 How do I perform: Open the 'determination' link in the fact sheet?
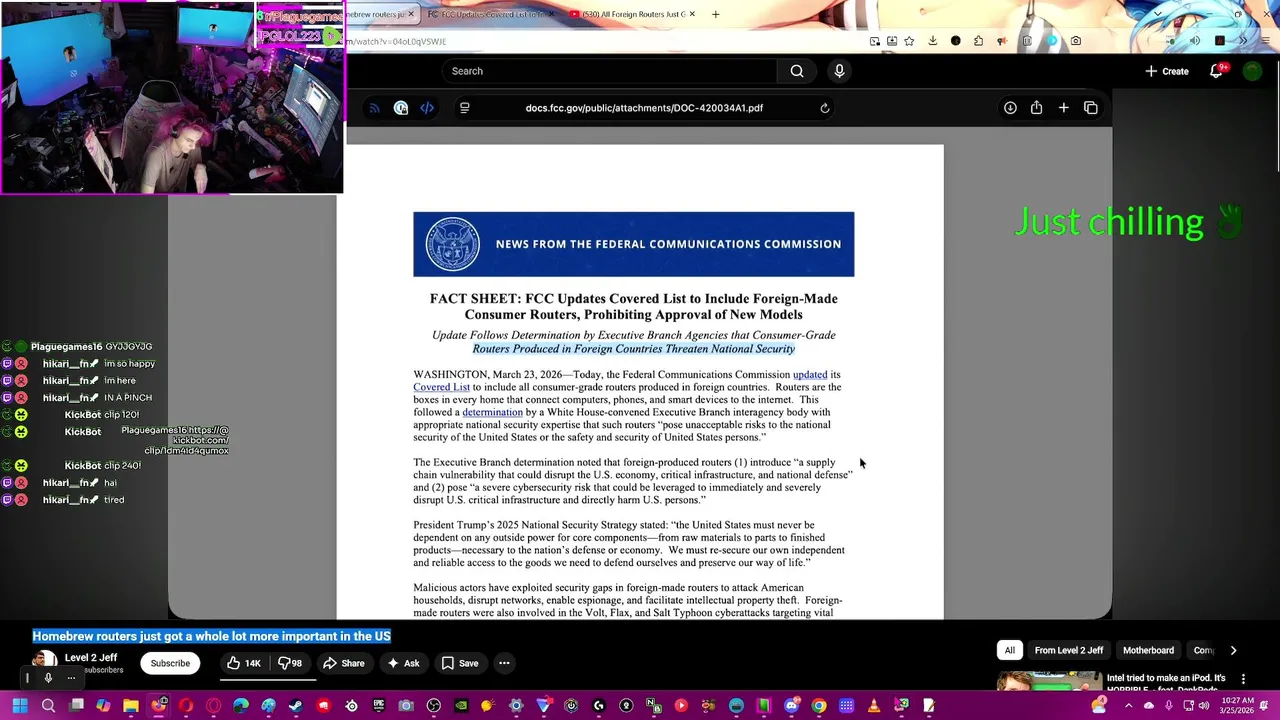492,412
